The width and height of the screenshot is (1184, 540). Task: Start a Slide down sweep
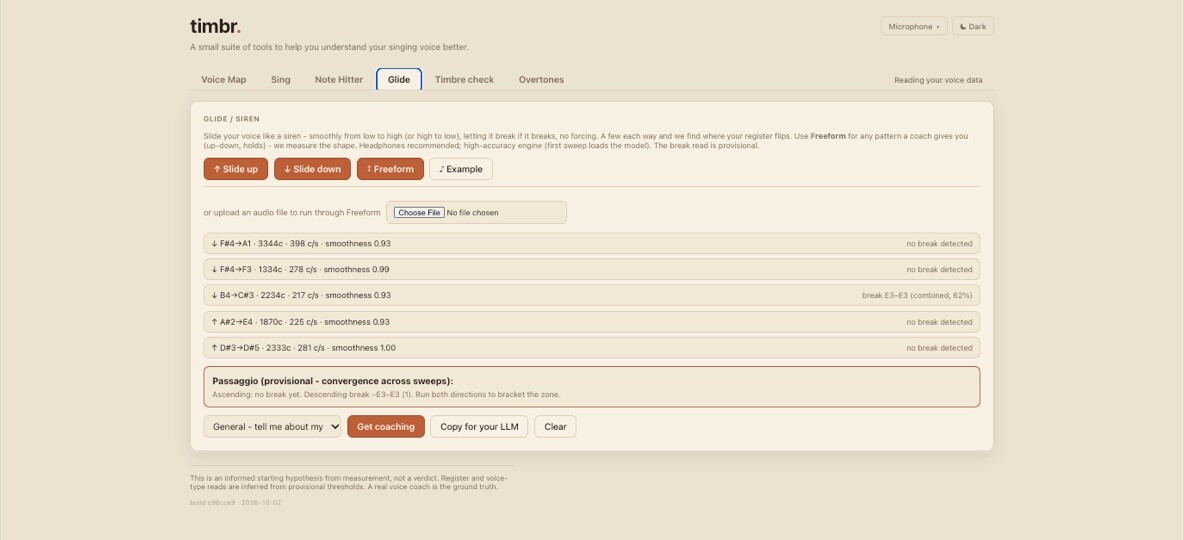[313, 169]
